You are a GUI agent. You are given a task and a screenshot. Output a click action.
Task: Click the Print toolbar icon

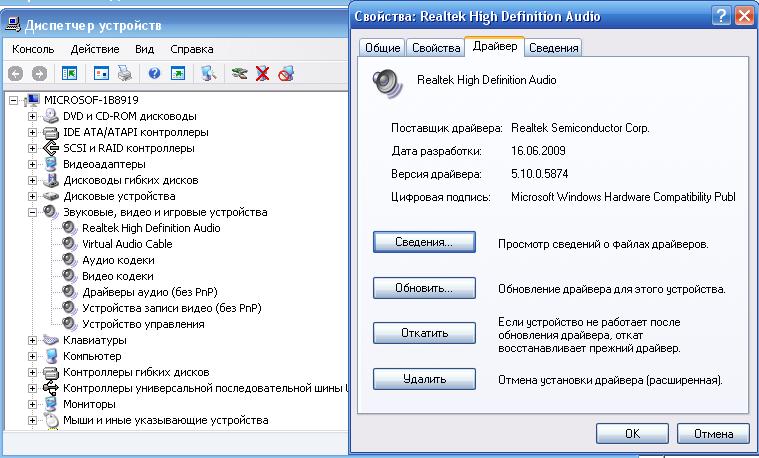pyautogui.click(x=124, y=74)
